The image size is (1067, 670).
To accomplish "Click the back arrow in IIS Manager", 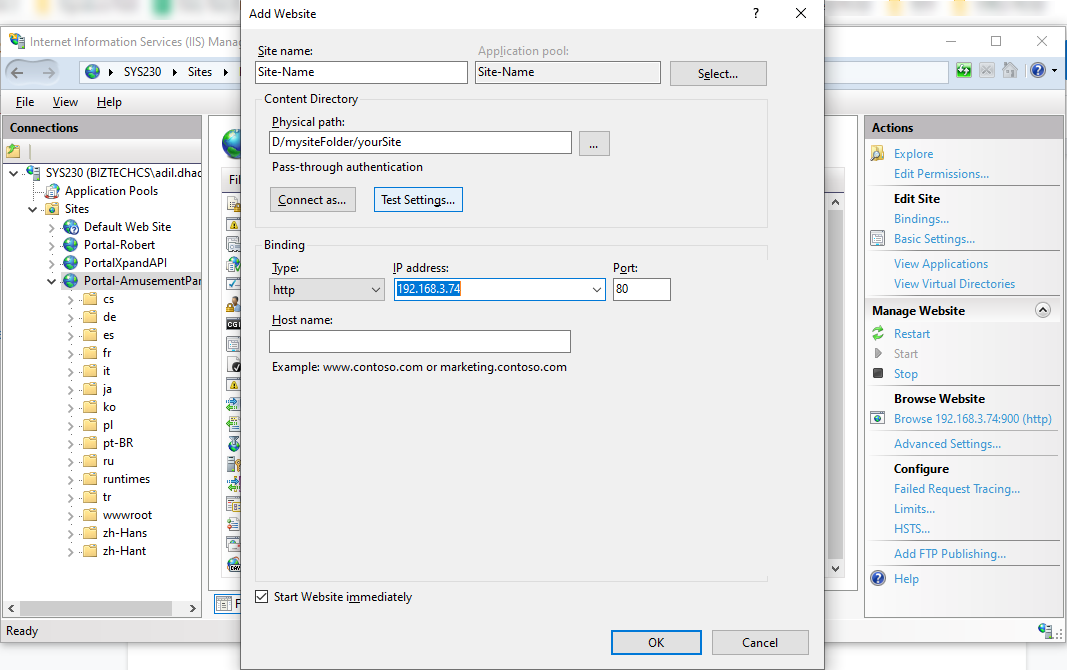I will (17, 72).
